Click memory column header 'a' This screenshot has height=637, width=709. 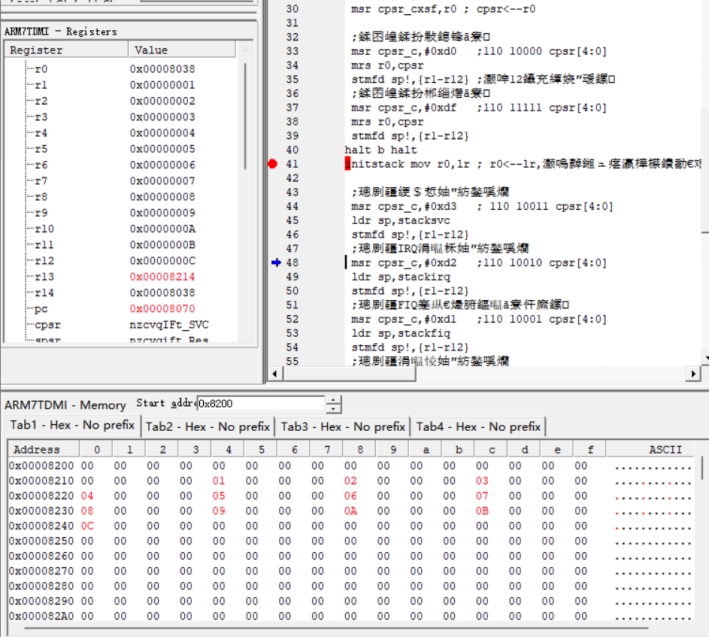425,449
